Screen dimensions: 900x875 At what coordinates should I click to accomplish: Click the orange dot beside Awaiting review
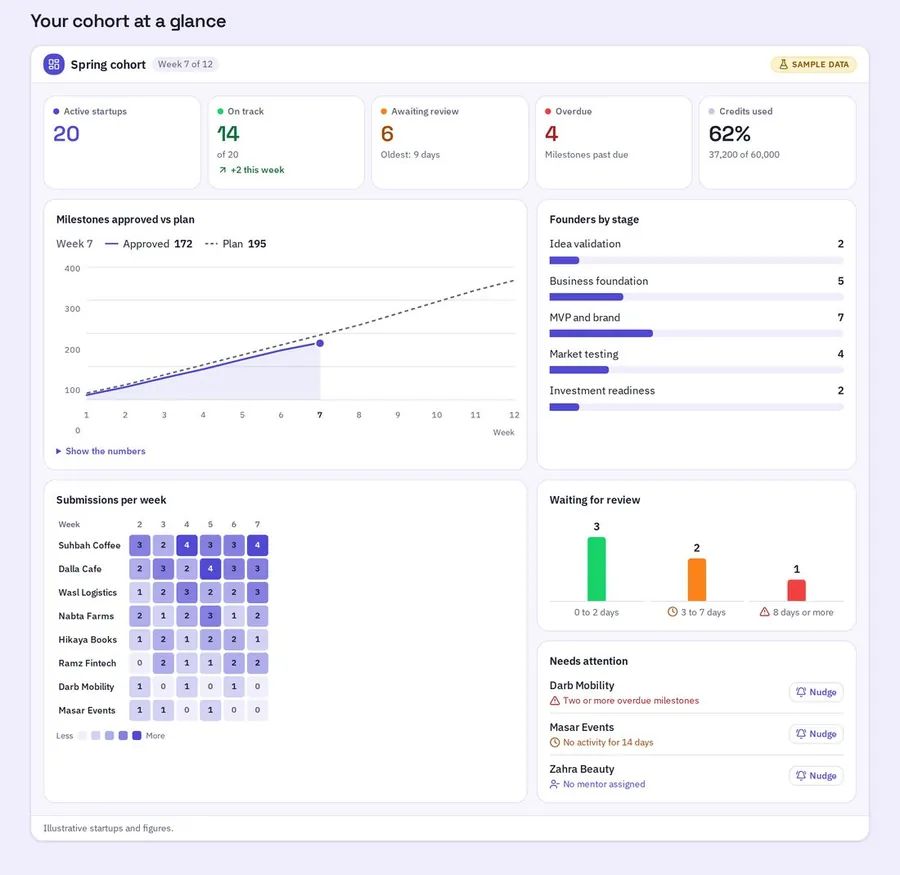pos(384,111)
